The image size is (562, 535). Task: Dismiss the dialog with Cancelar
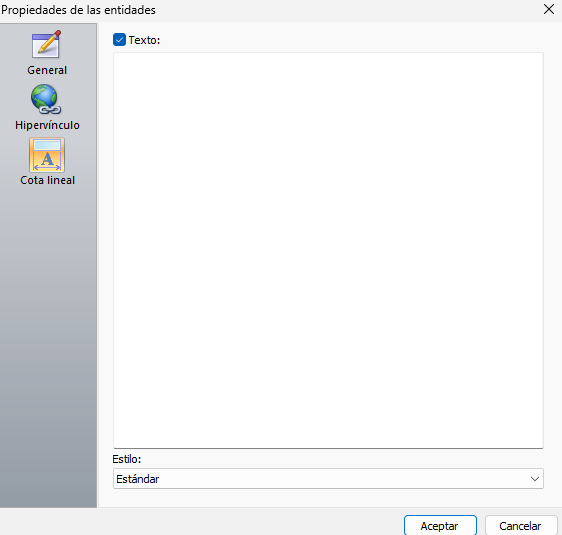[521, 526]
